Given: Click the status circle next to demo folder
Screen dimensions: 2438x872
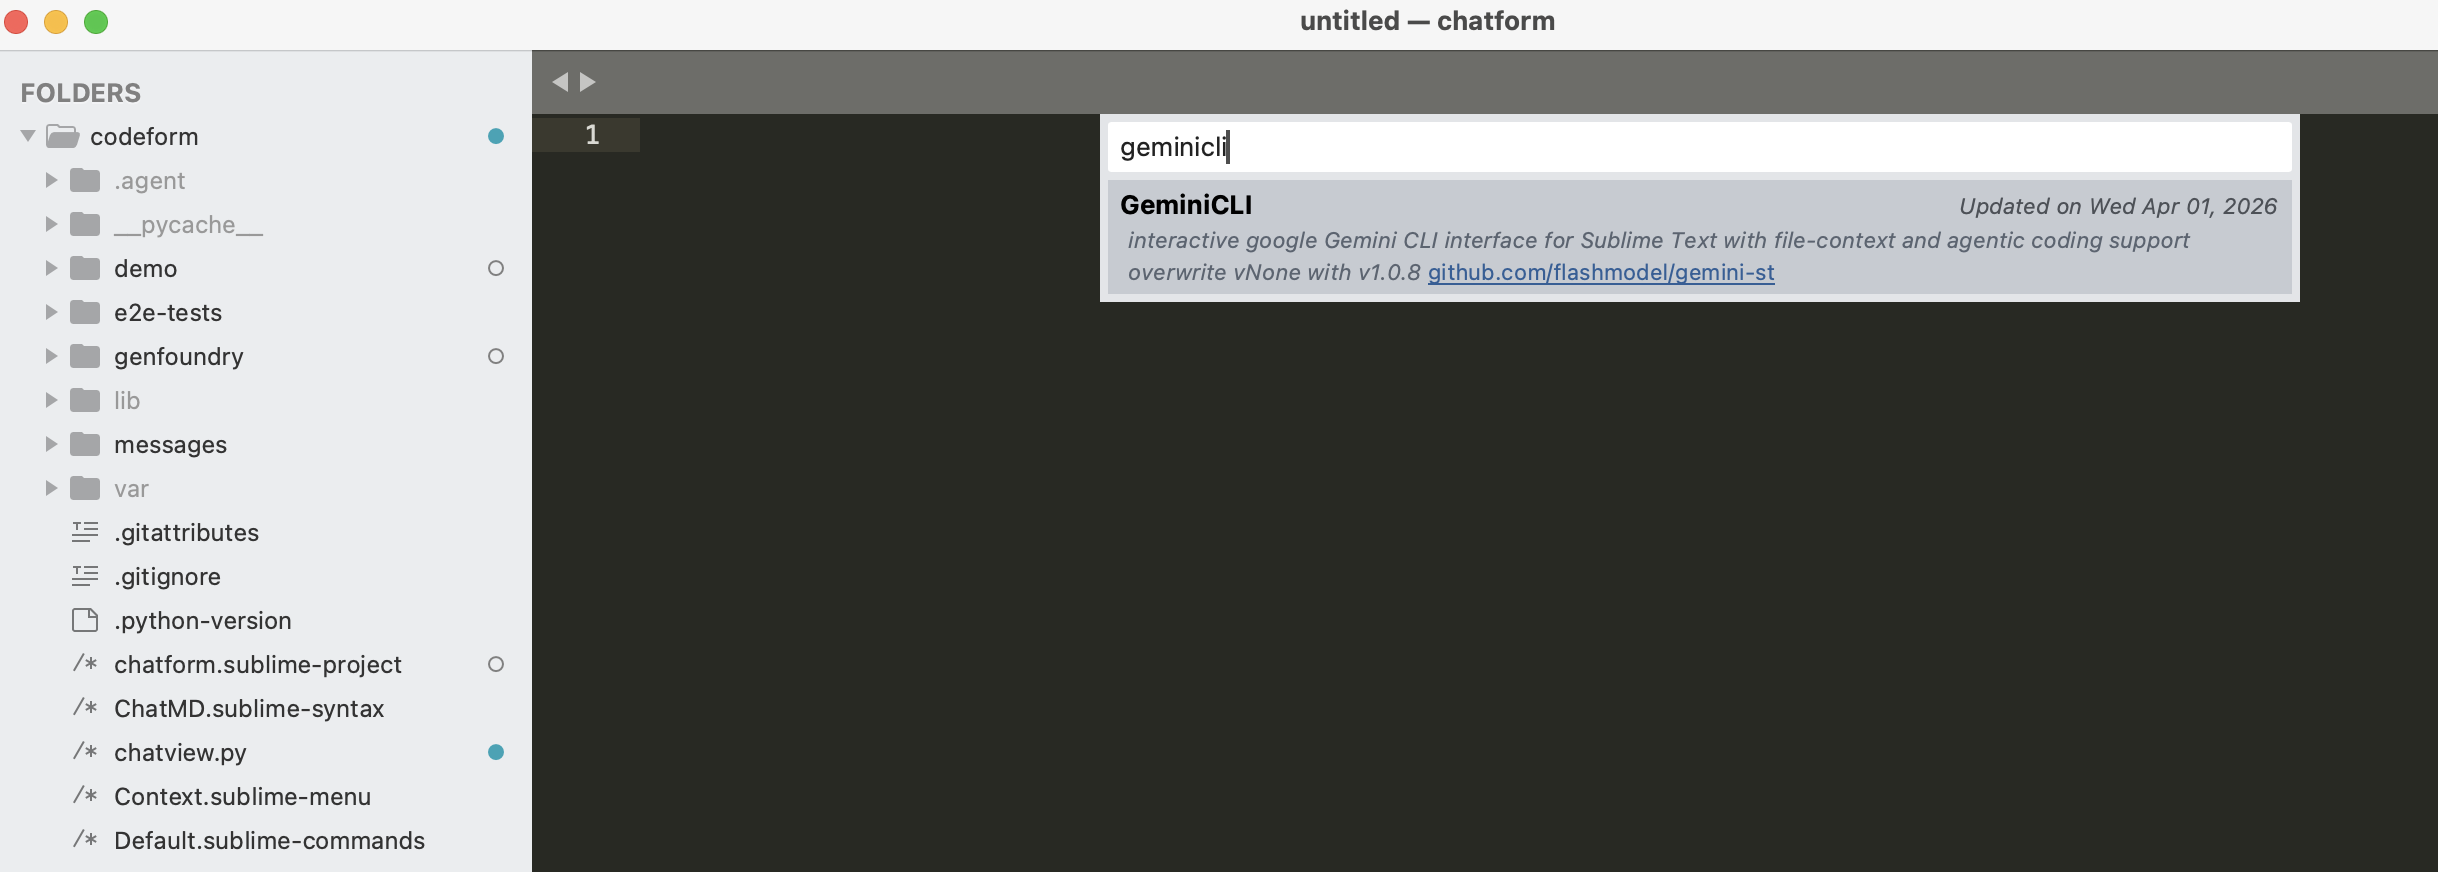Looking at the screenshot, I should [495, 269].
